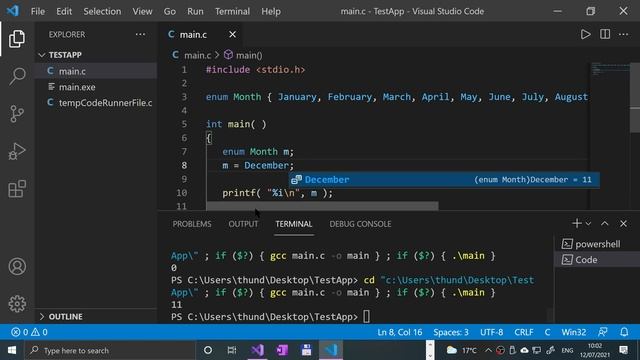640x360 pixels.
Task: Open the Go menu
Action: pos(170,11)
